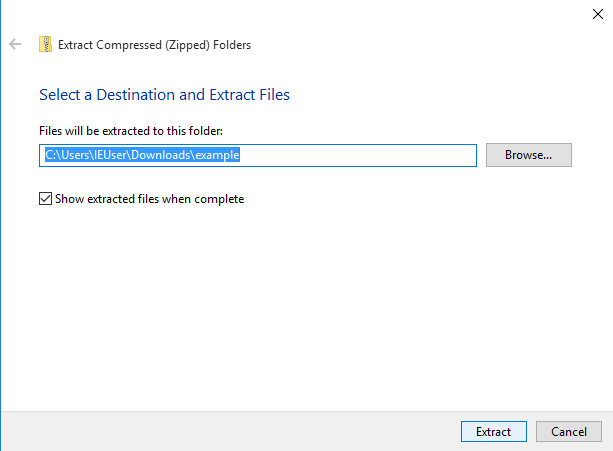Click the back arrow in the wizard header
613x451 pixels.
(15, 44)
